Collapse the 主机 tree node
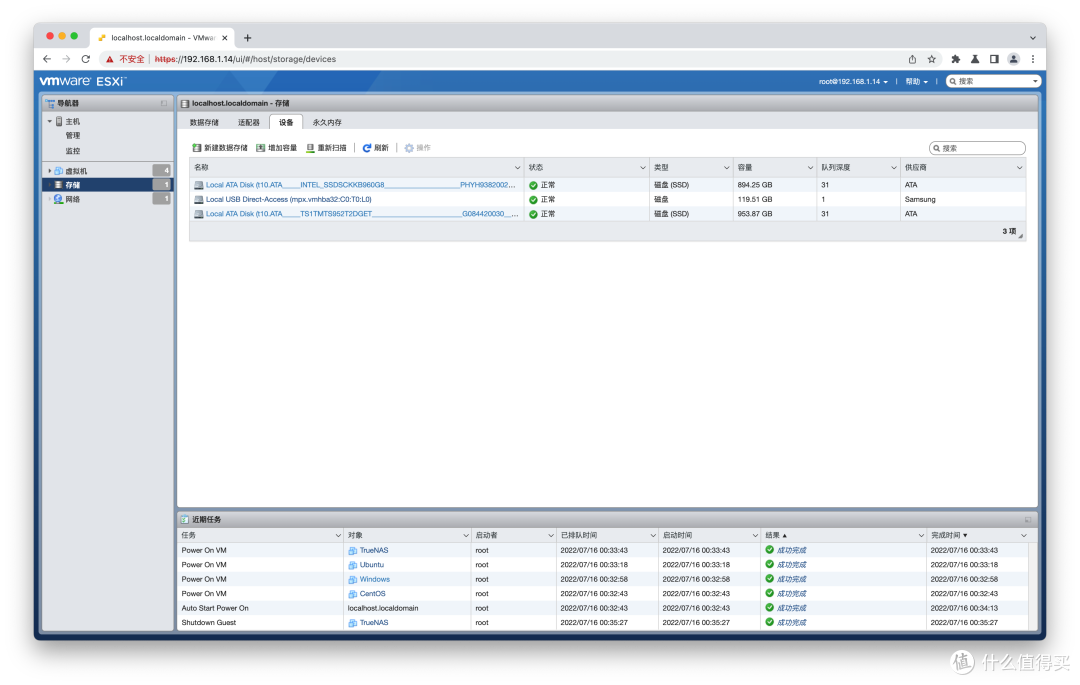 tap(49, 121)
